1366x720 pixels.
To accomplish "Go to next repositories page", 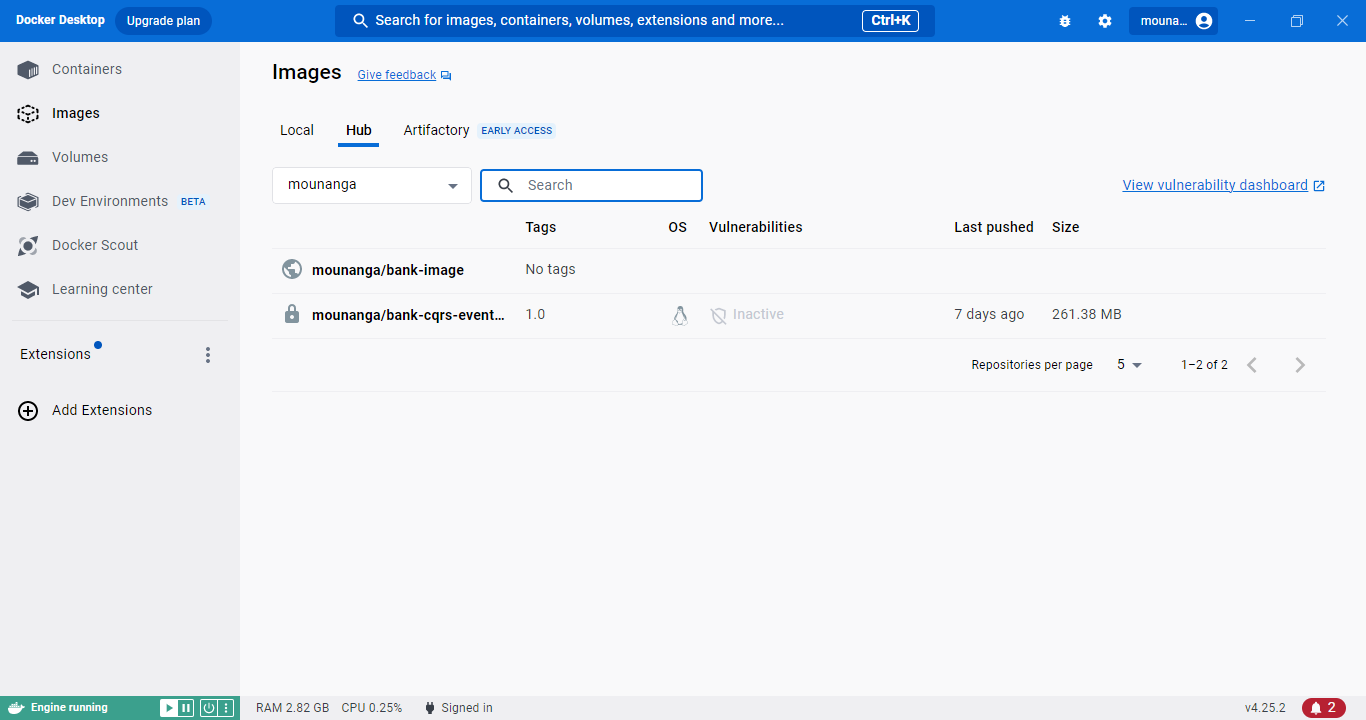I will pyautogui.click(x=1300, y=365).
